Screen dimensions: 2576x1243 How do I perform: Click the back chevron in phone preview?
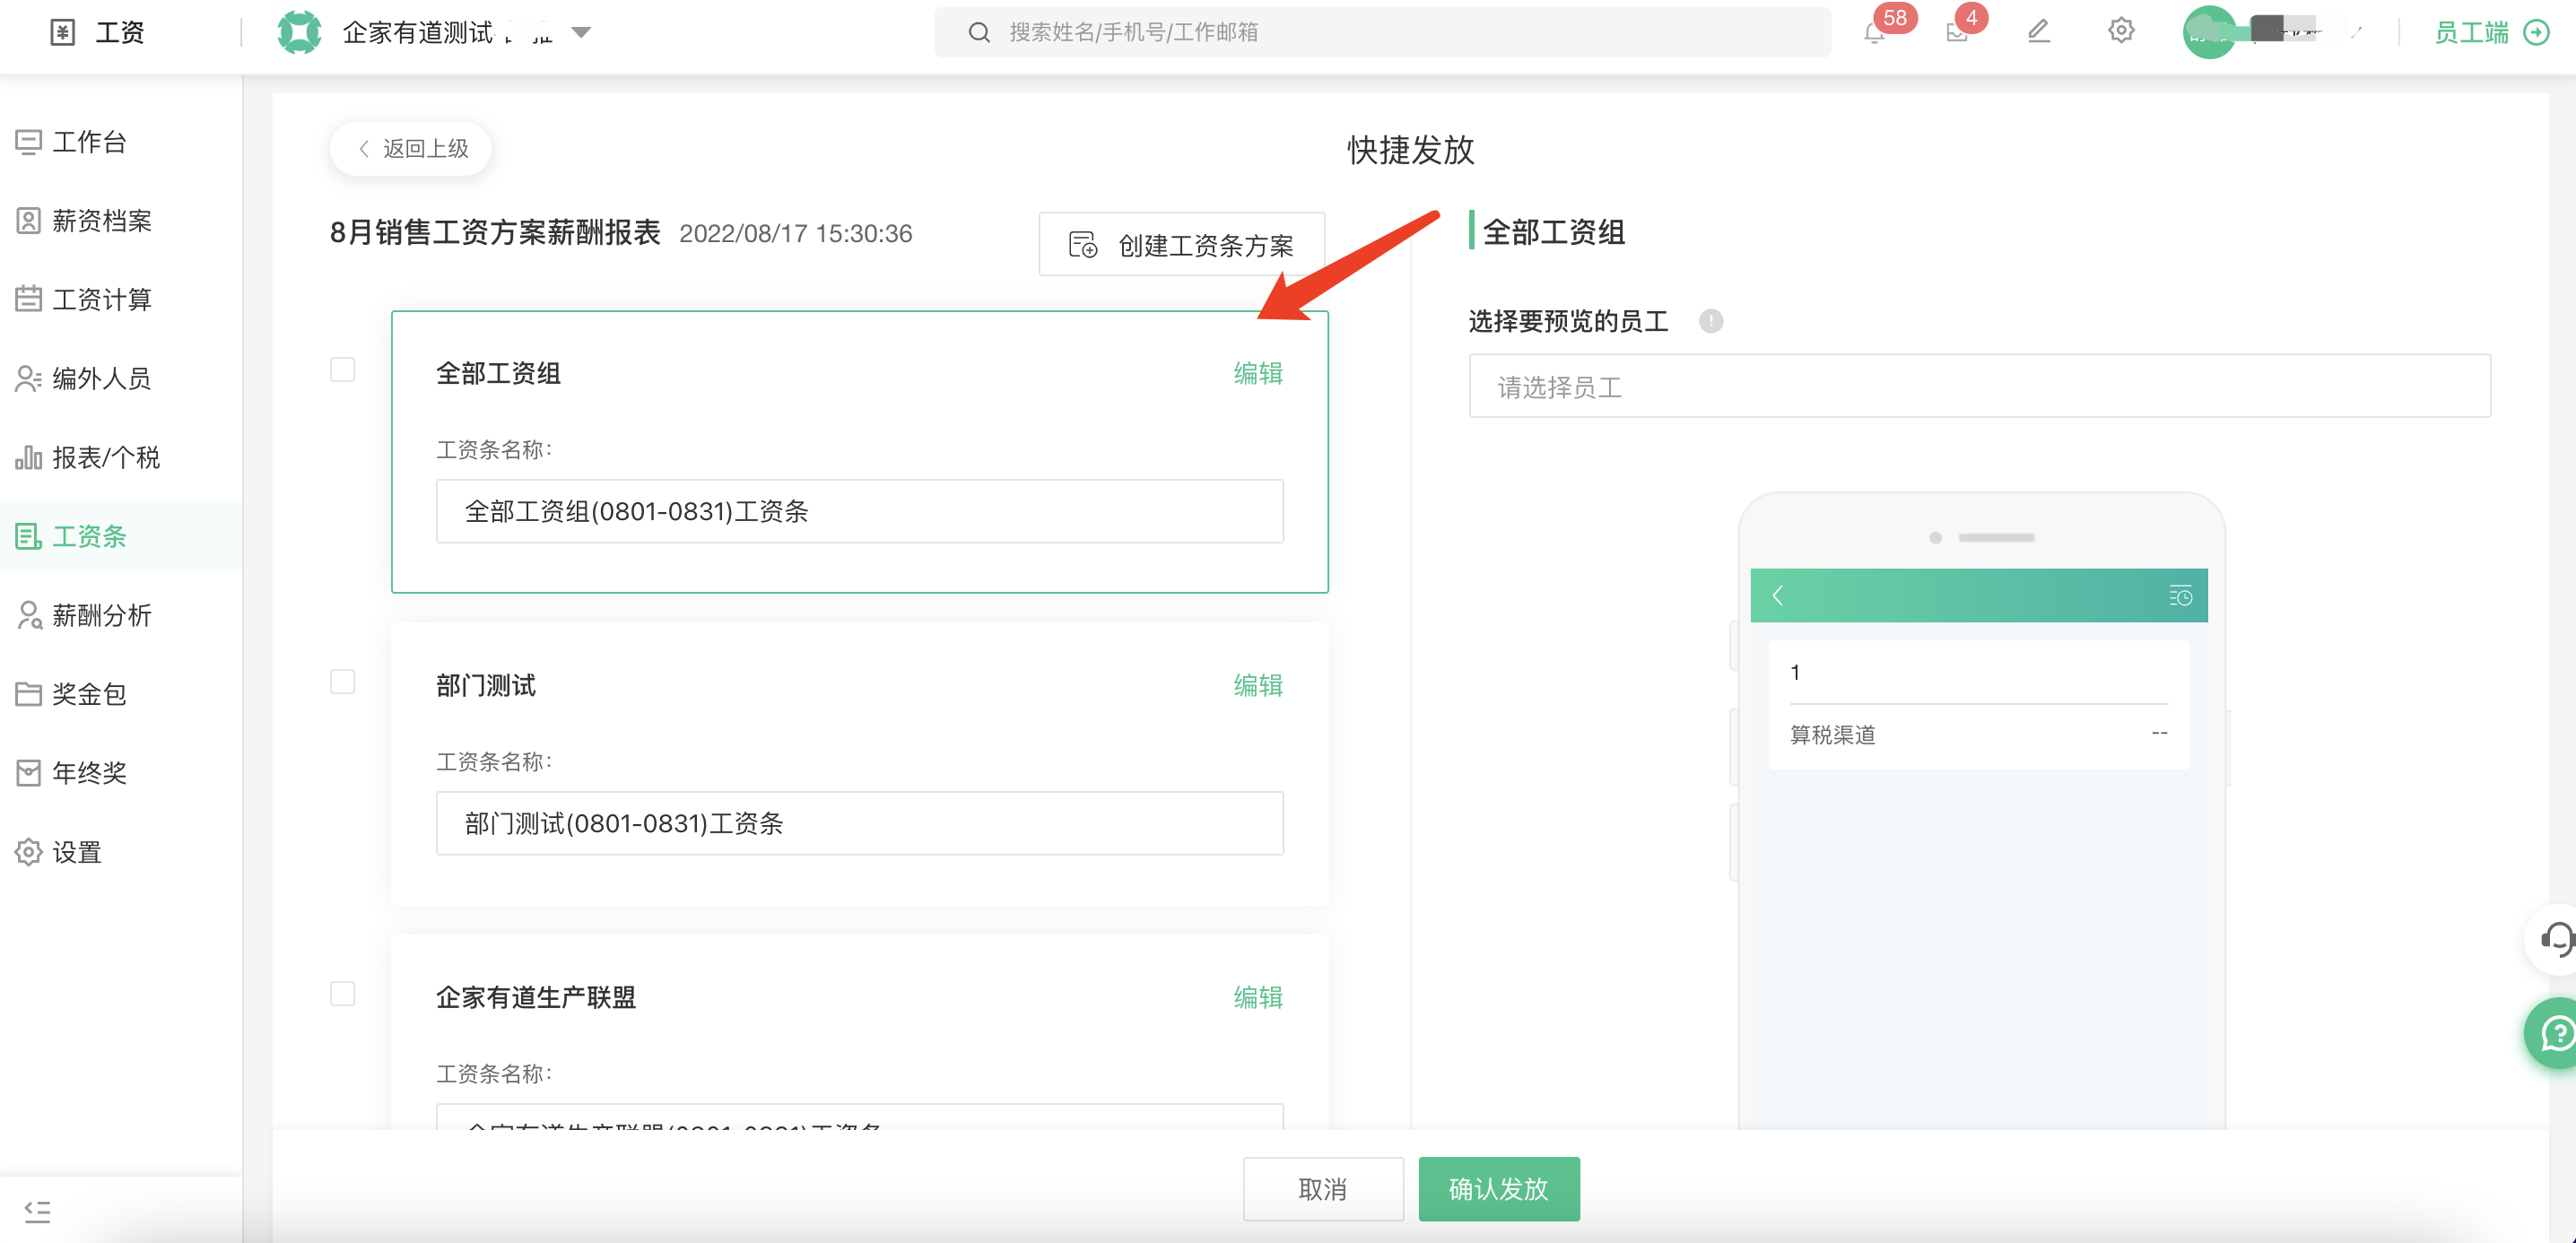1778,596
